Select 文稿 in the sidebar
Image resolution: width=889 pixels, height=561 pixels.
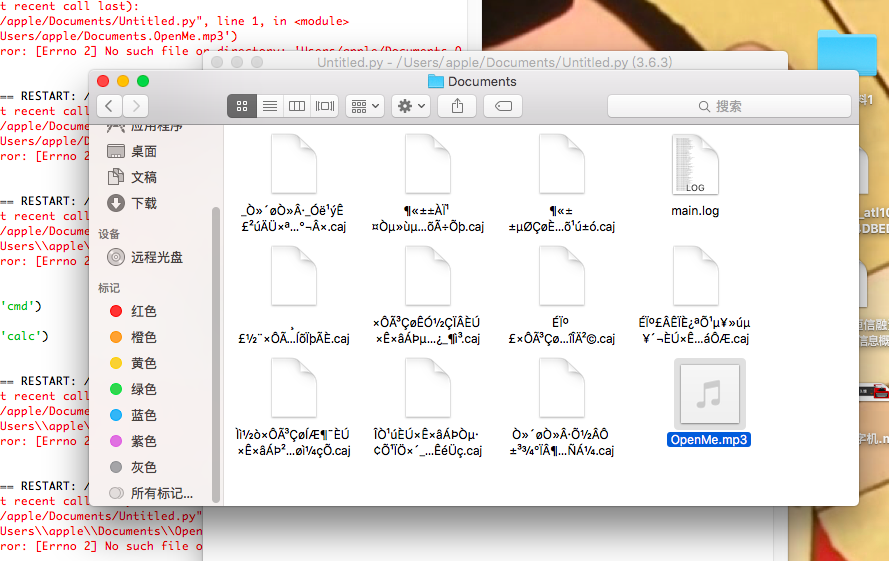tap(144, 177)
